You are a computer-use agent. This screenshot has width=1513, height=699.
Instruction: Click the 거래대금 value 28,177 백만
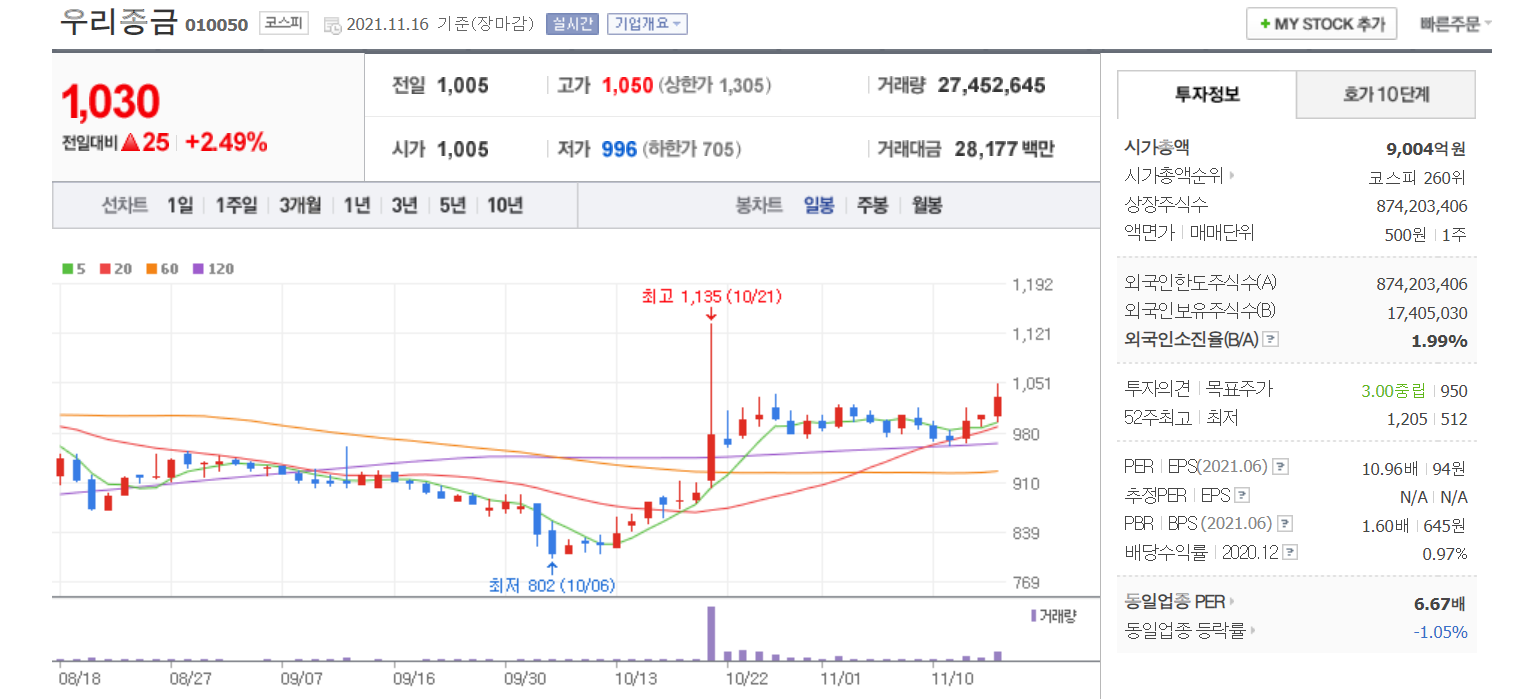click(1005, 149)
